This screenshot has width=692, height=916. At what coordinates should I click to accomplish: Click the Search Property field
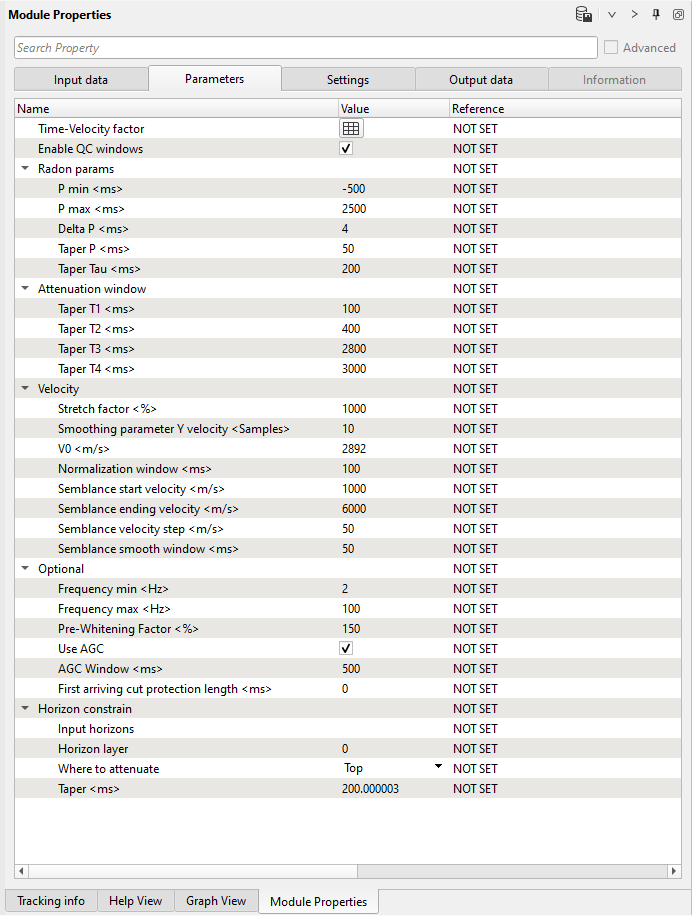[x=305, y=48]
